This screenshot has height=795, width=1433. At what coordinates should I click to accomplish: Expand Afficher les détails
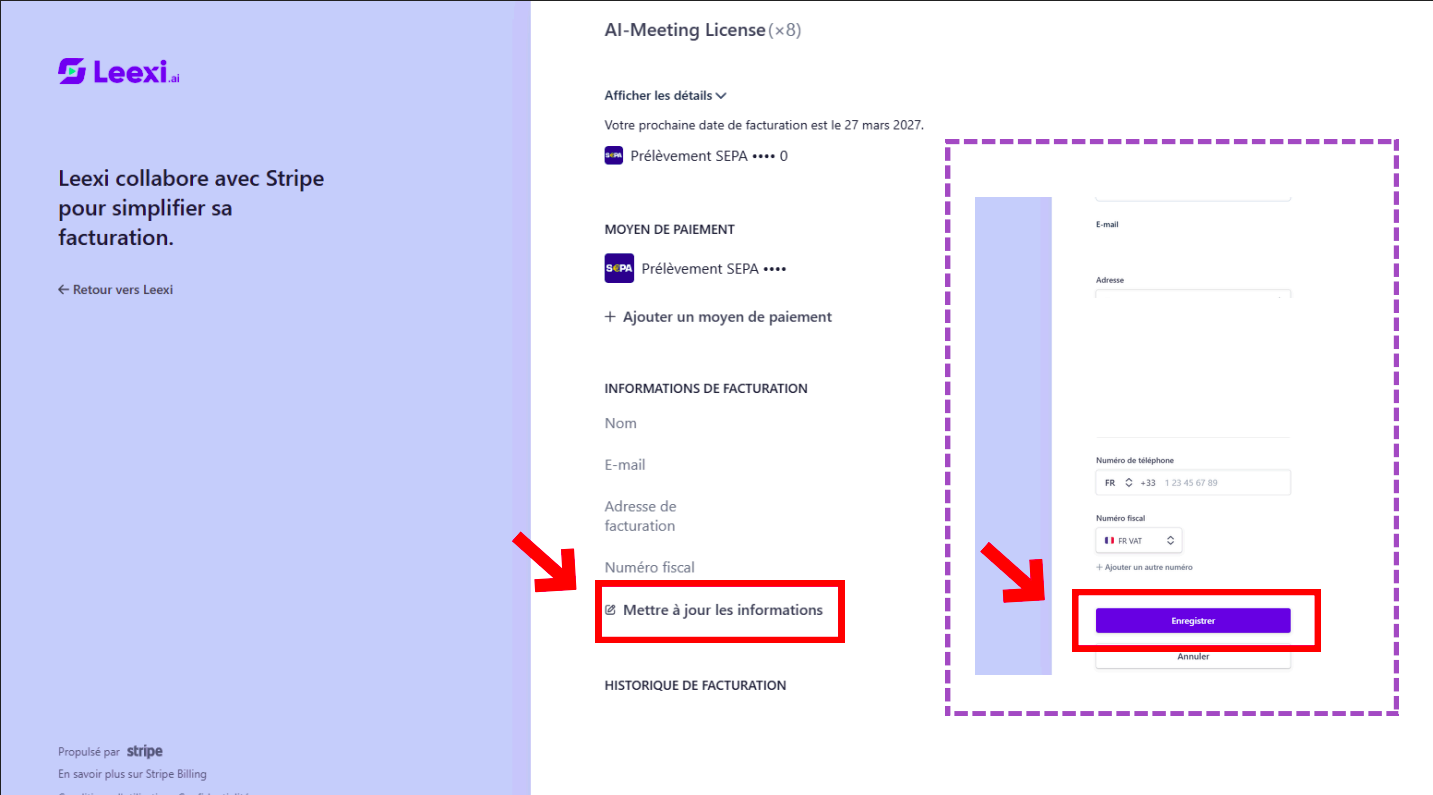[x=665, y=96]
